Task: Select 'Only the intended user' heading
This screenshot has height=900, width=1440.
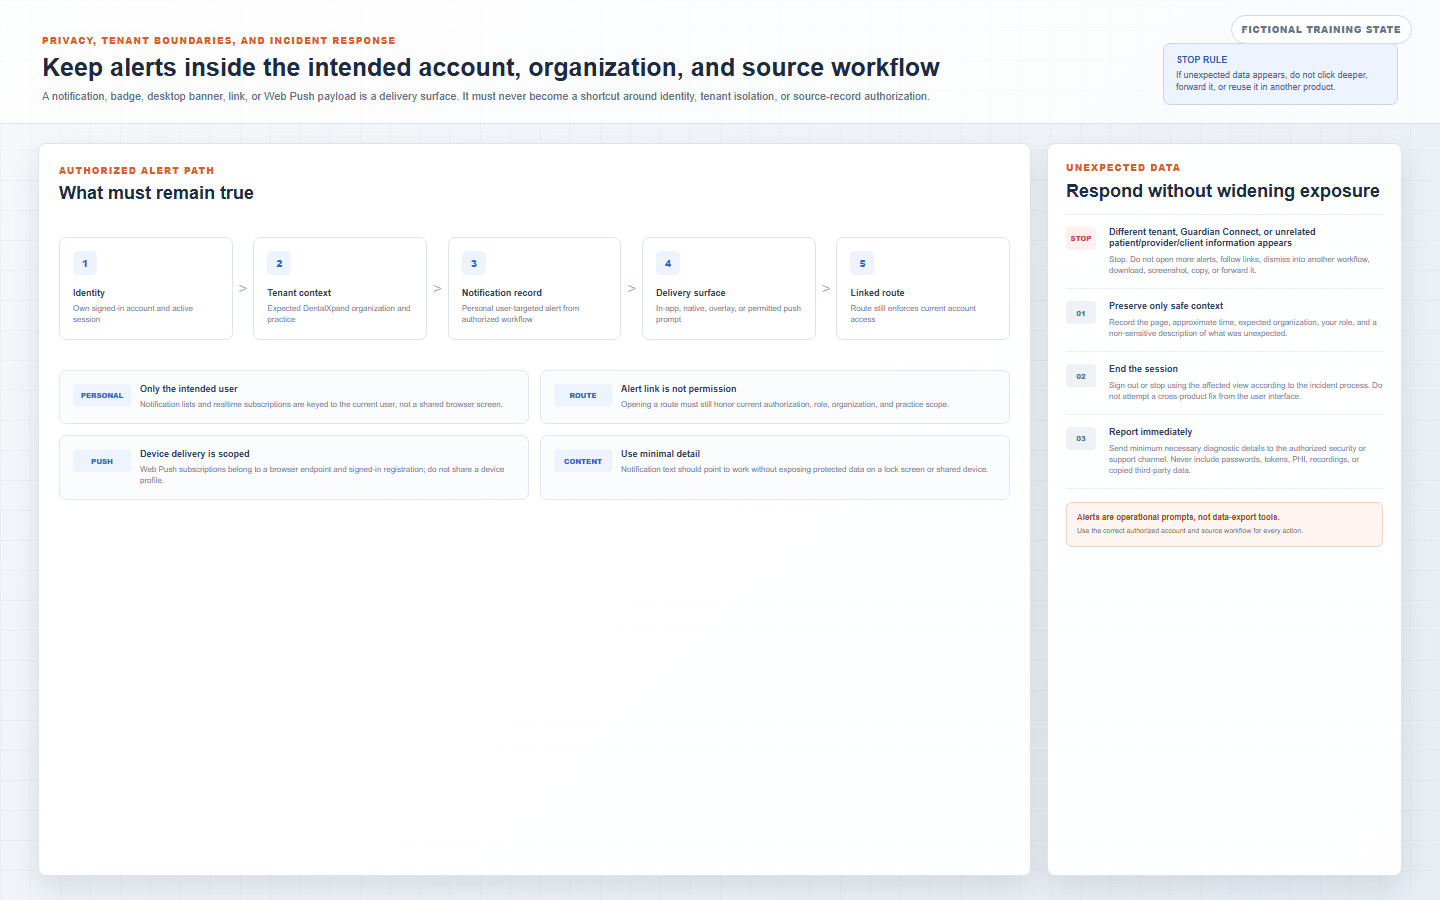Action: click(189, 389)
